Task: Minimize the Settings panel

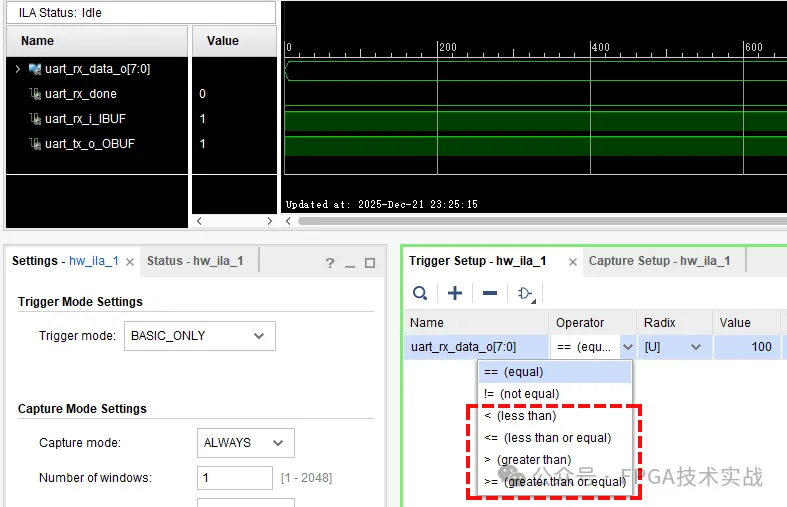Action: point(350,263)
